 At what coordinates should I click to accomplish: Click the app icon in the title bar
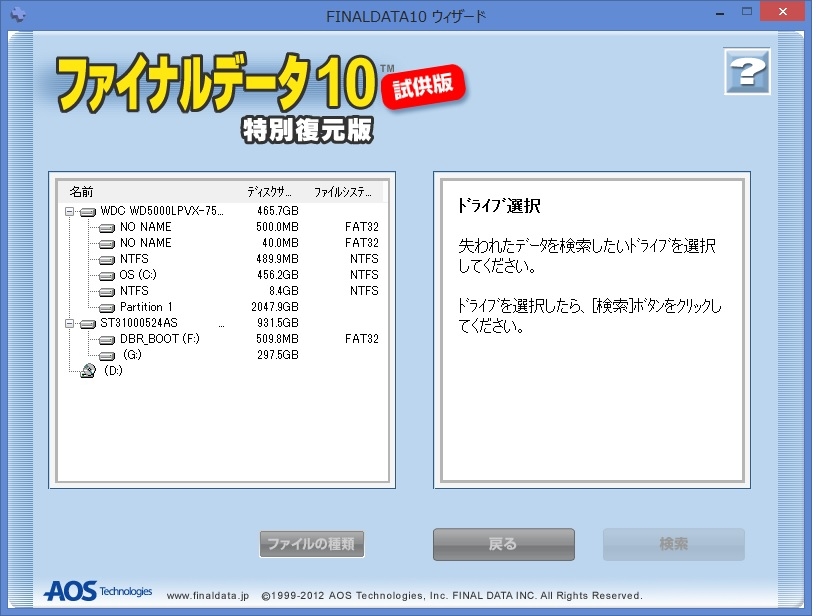(18, 14)
